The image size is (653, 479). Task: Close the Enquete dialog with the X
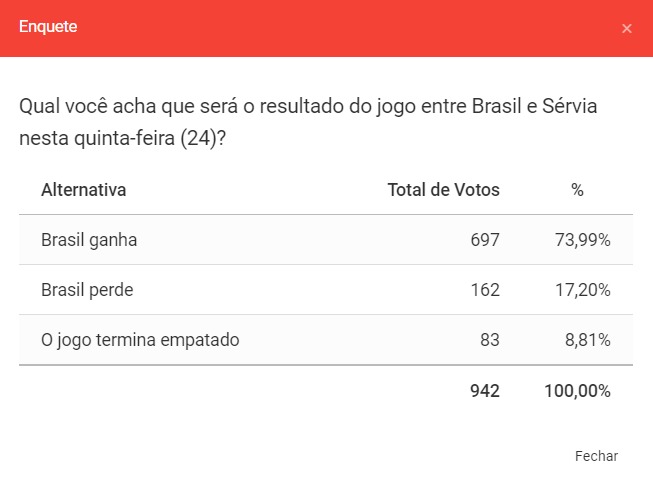point(627,28)
